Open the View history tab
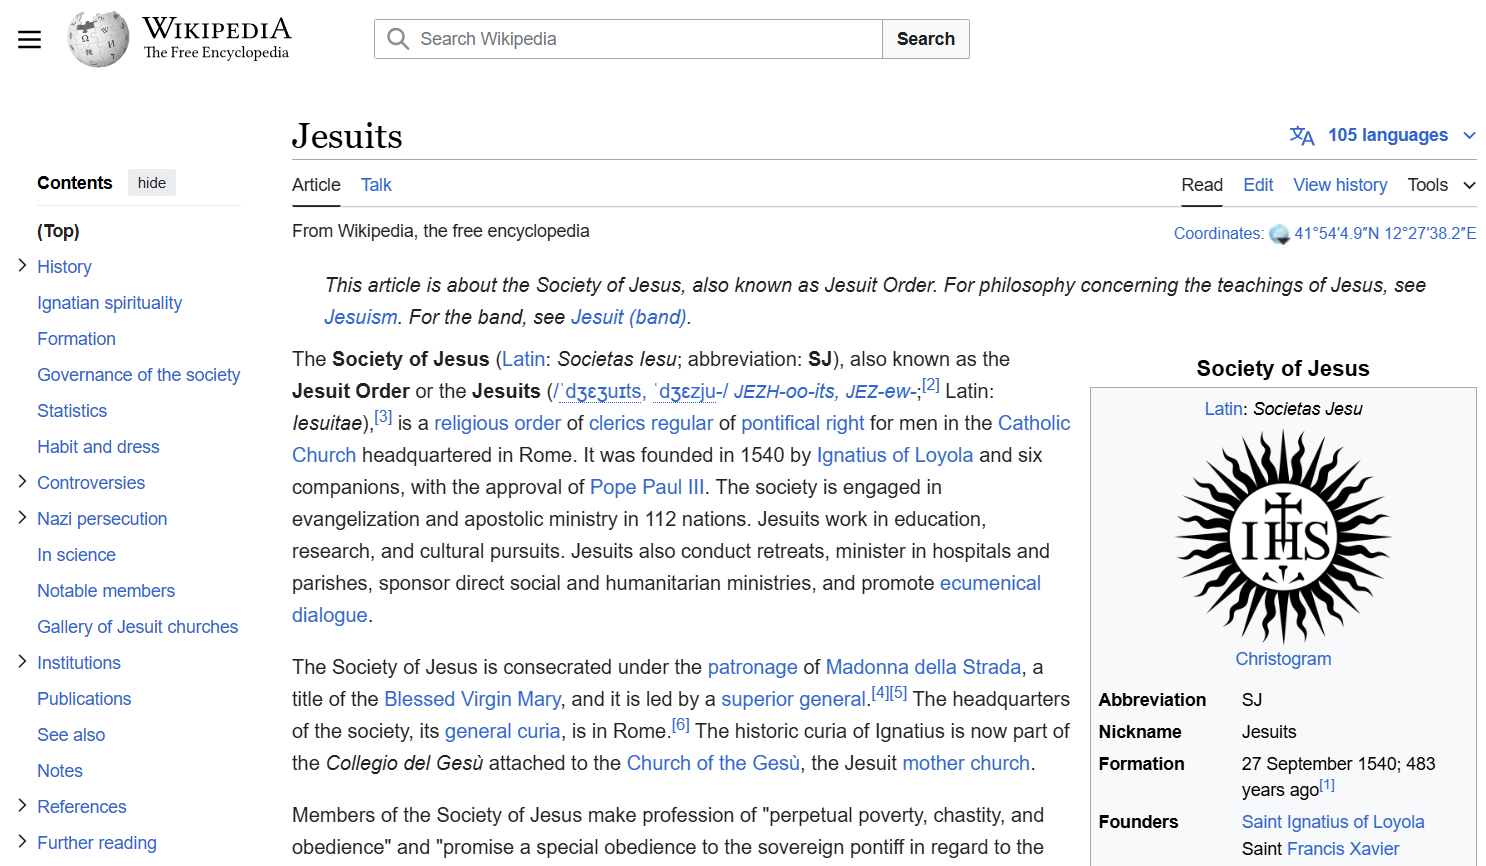 coord(1340,185)
